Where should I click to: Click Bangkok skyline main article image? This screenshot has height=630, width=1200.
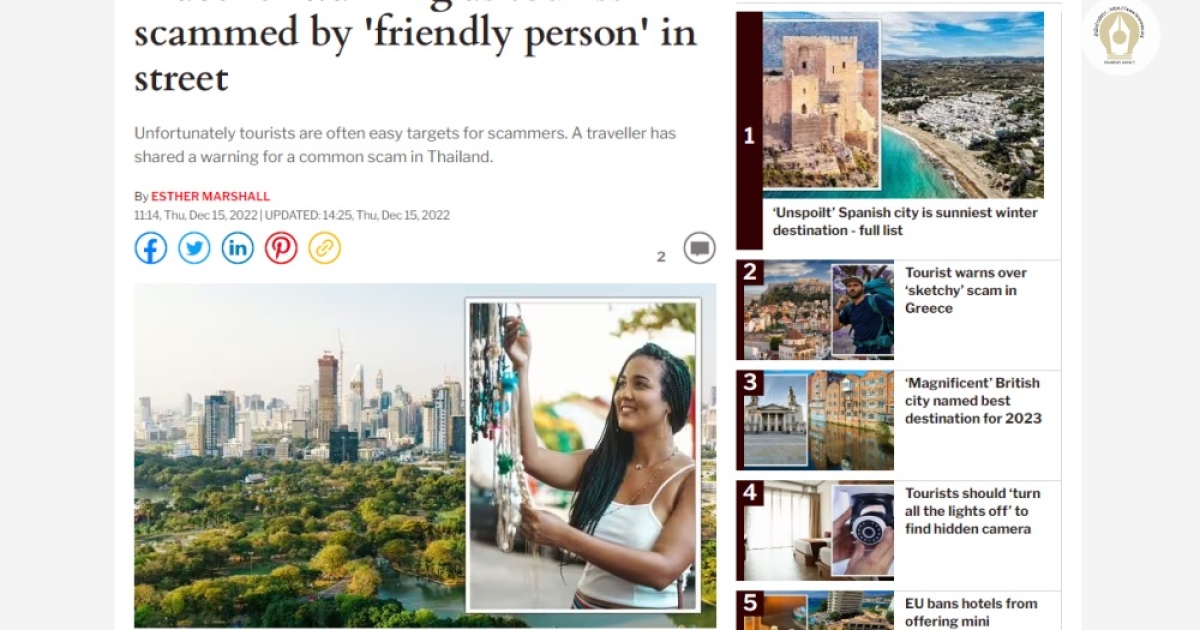pos(300,455)
